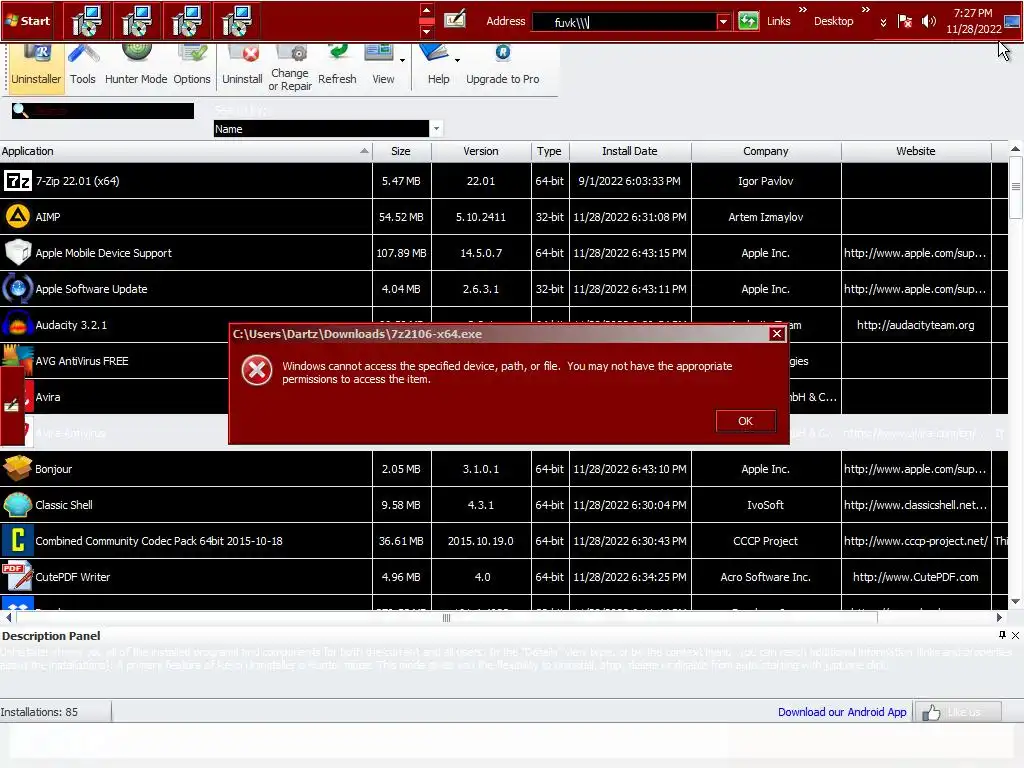Select the Bonjour application icon
The image size is (1024, 768).
18,469
